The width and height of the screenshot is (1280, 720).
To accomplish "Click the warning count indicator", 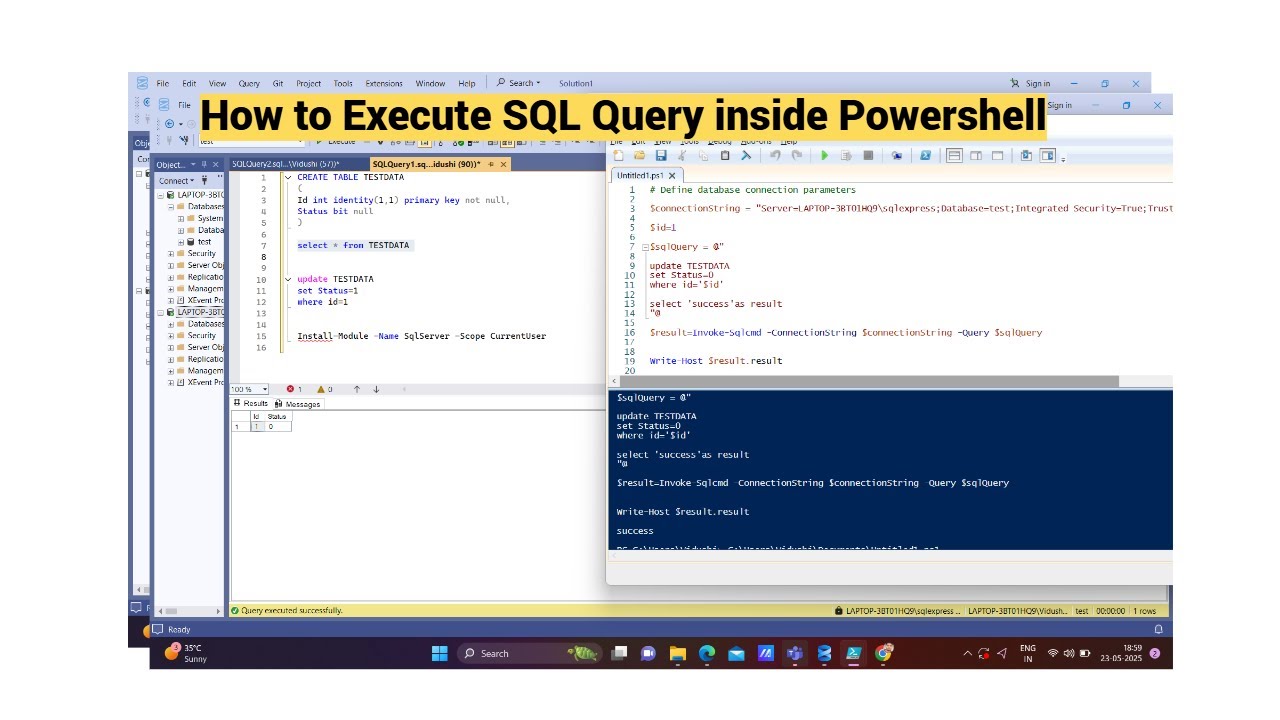I will [x=325, y=389].
